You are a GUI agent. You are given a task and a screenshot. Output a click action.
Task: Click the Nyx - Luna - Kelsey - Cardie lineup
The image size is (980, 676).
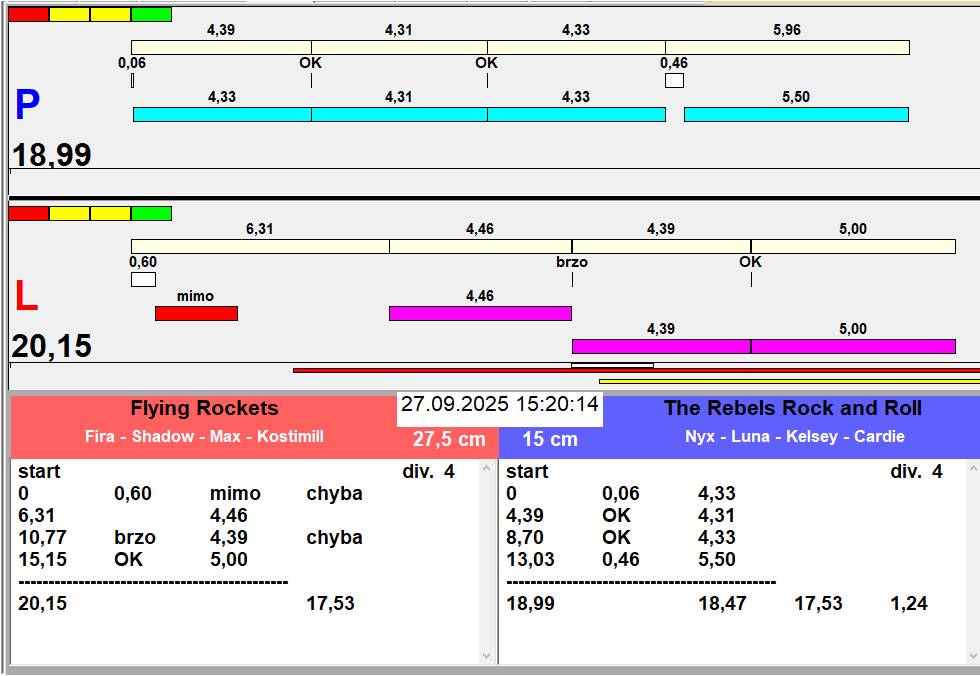tap(795, 436)
